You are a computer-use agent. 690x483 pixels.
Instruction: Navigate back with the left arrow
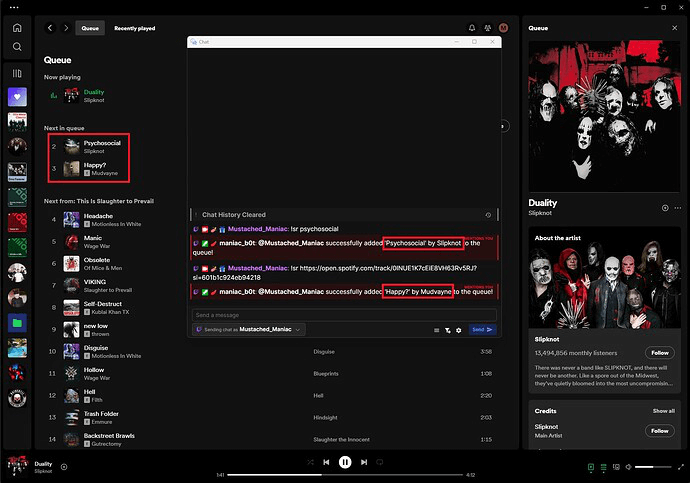[x=50, y=28]
